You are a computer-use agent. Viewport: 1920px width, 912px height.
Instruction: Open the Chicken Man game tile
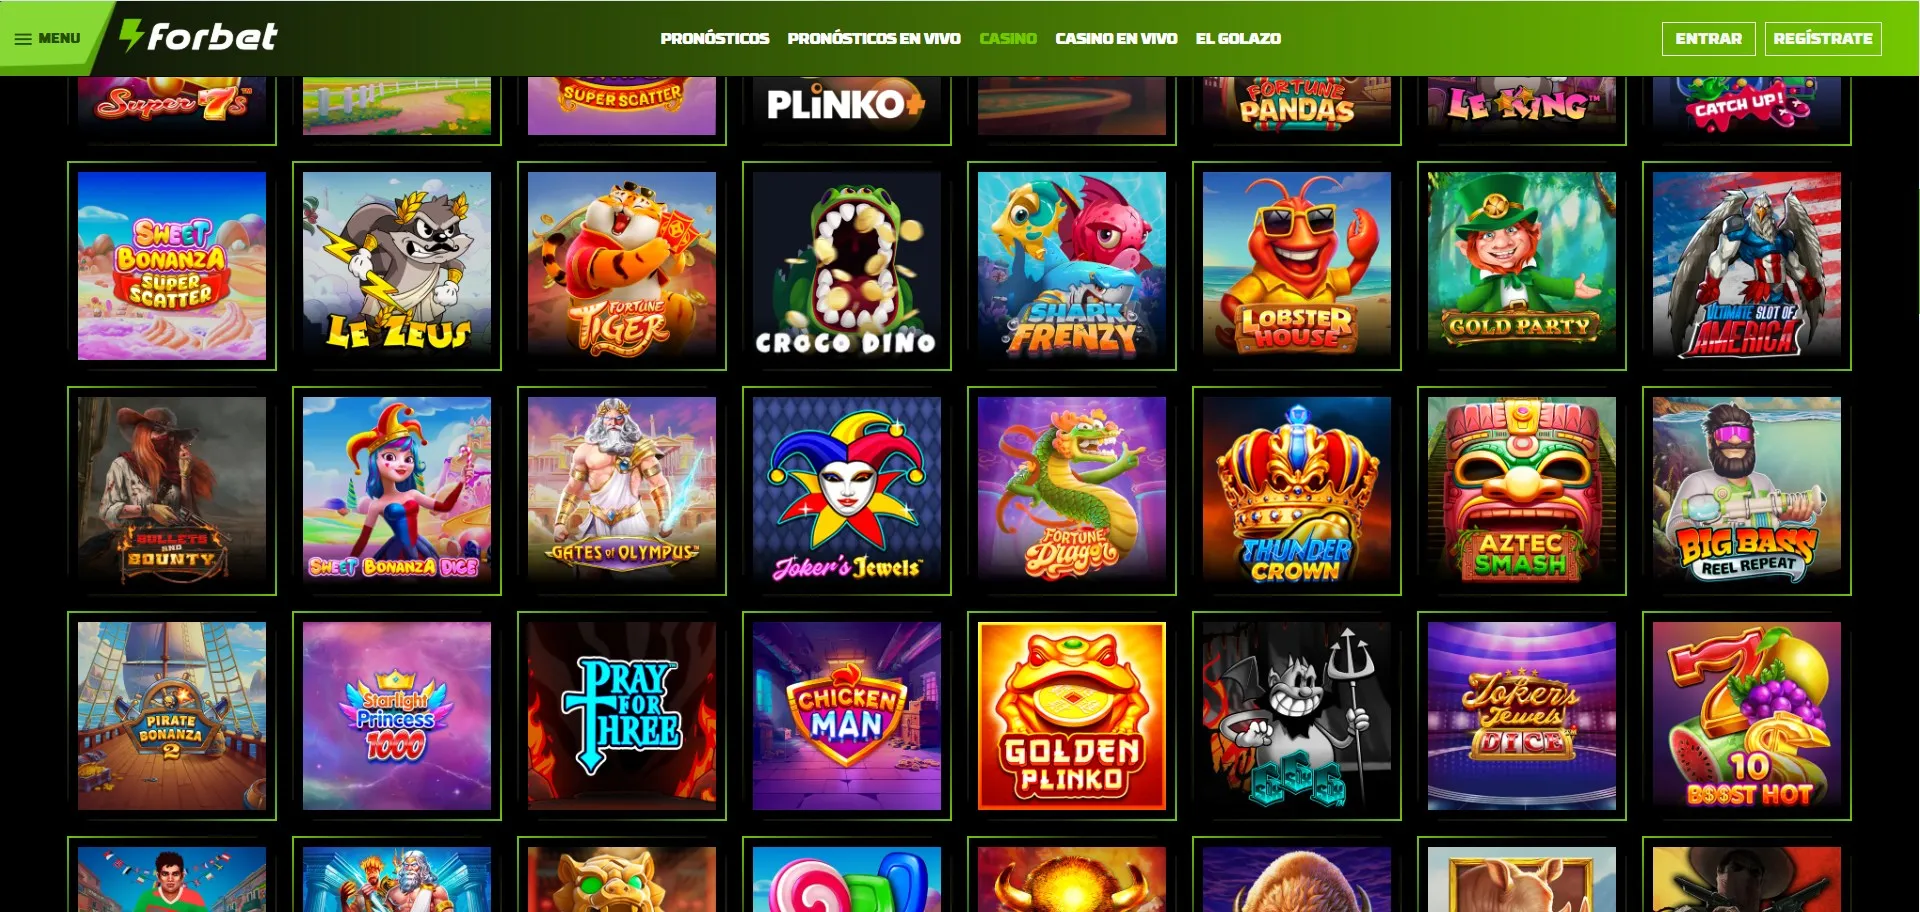point(847,716)
